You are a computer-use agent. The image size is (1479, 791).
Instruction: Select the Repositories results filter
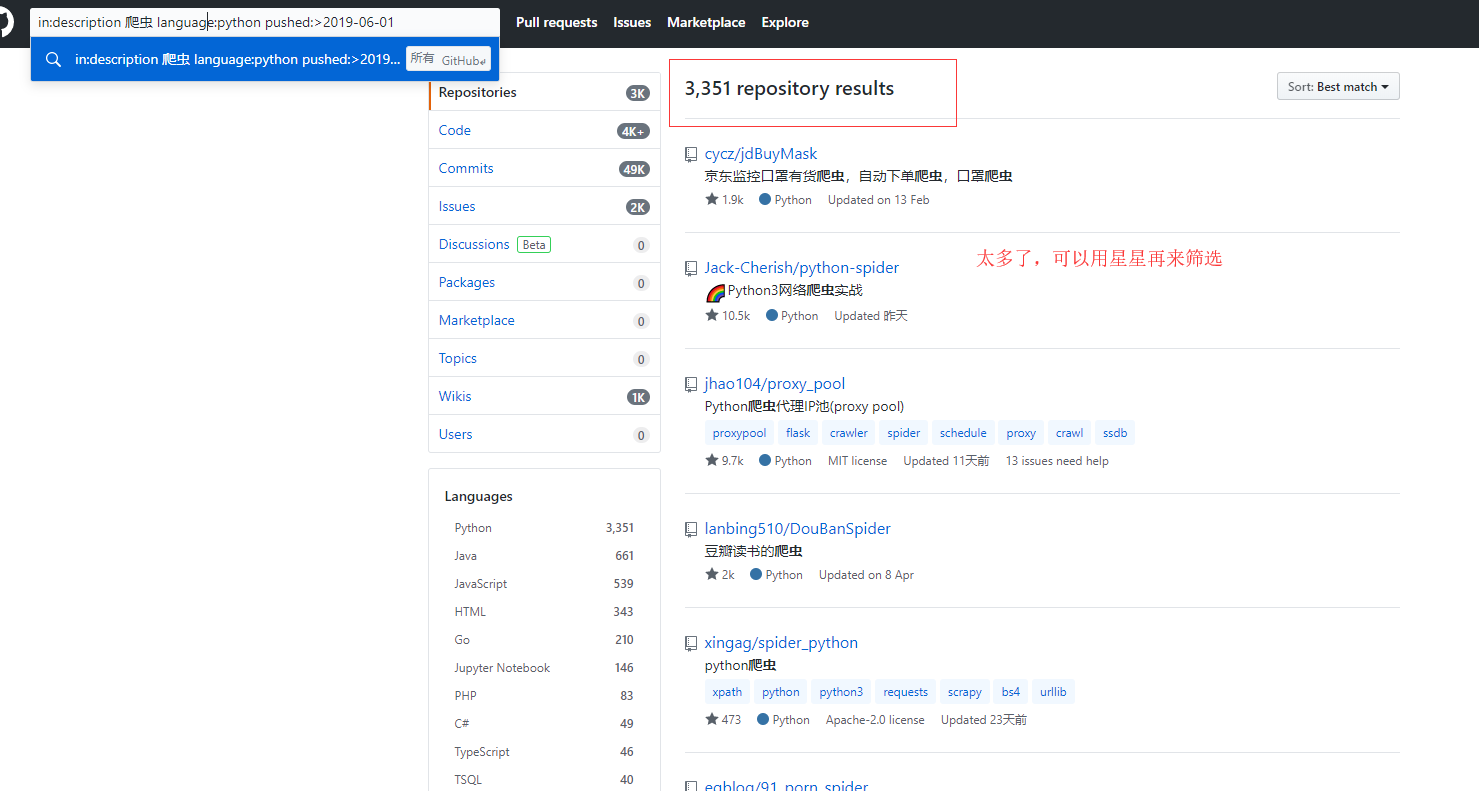[544, 92]
